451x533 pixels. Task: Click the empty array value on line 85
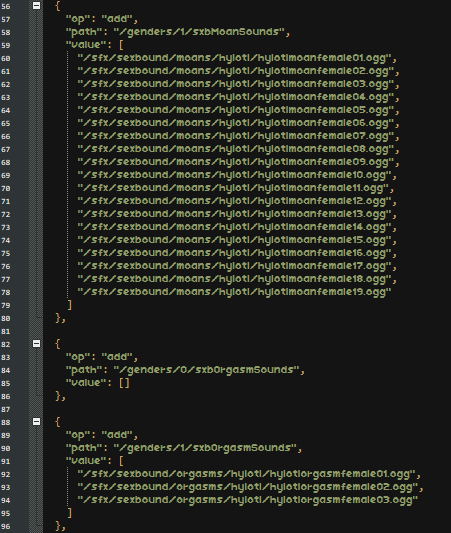(124, 383)
